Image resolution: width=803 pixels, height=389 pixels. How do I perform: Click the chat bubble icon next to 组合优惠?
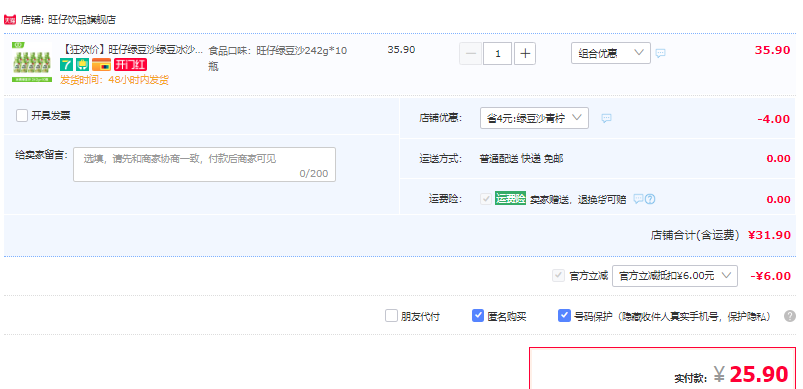tap(661, 53)
